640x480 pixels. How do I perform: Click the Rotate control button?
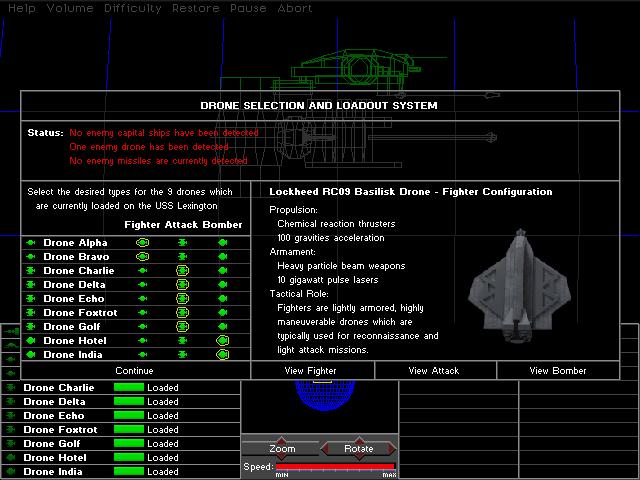(358, 449)
